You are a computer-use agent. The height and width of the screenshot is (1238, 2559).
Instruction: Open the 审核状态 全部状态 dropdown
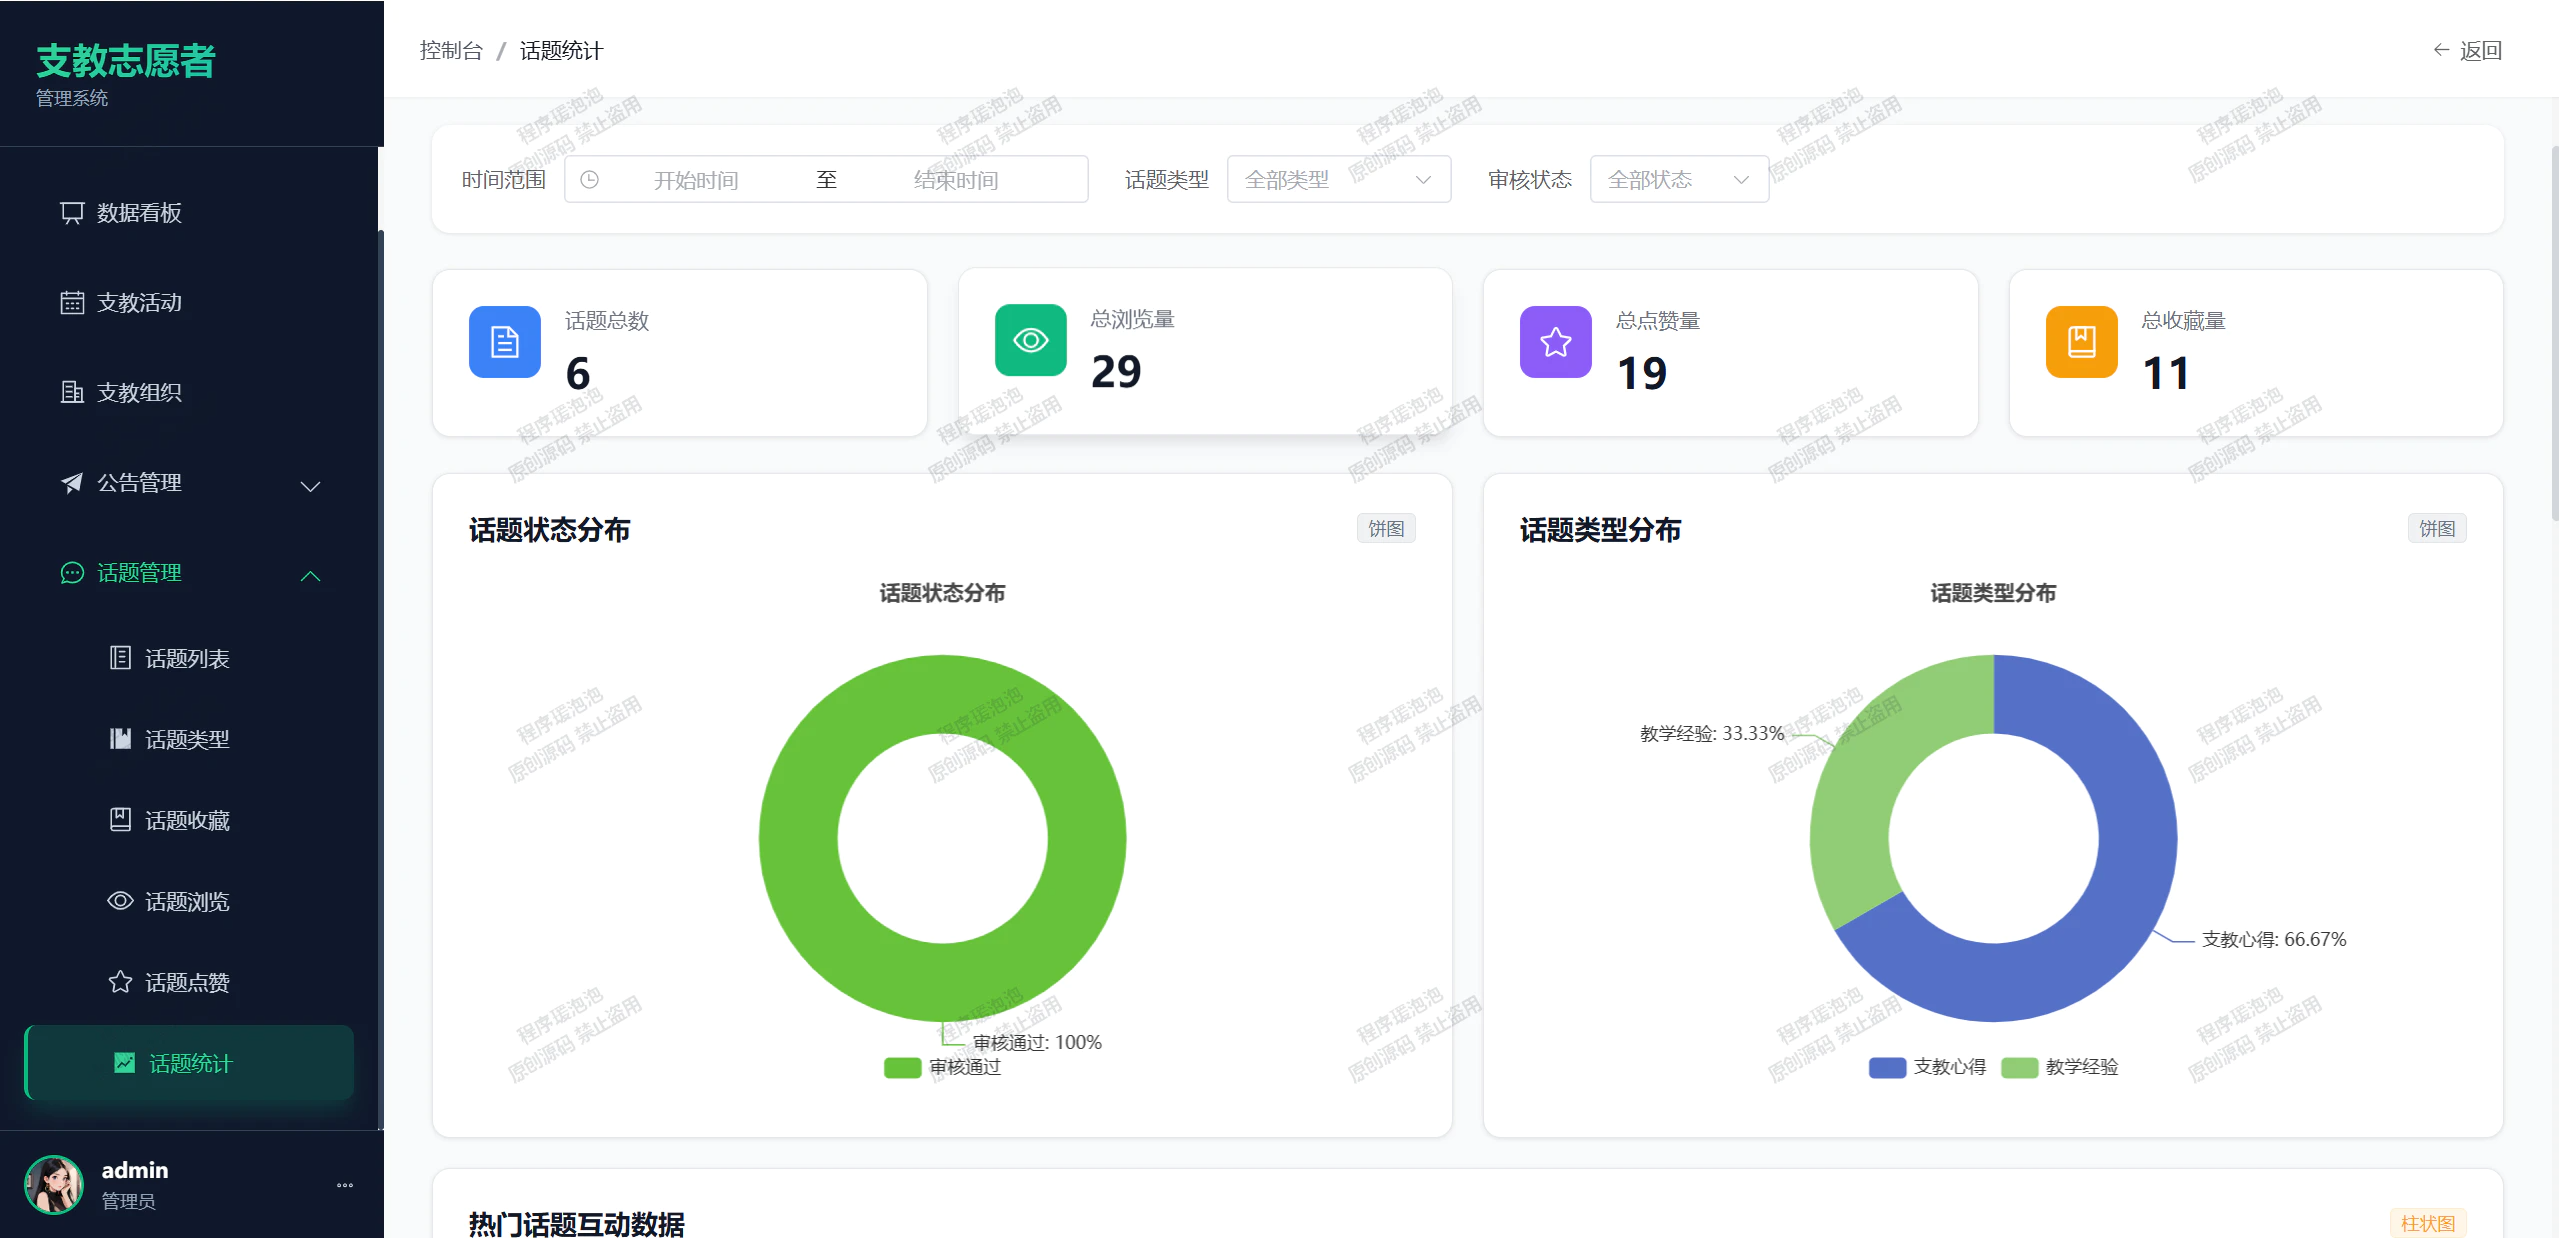point(1680,180)
